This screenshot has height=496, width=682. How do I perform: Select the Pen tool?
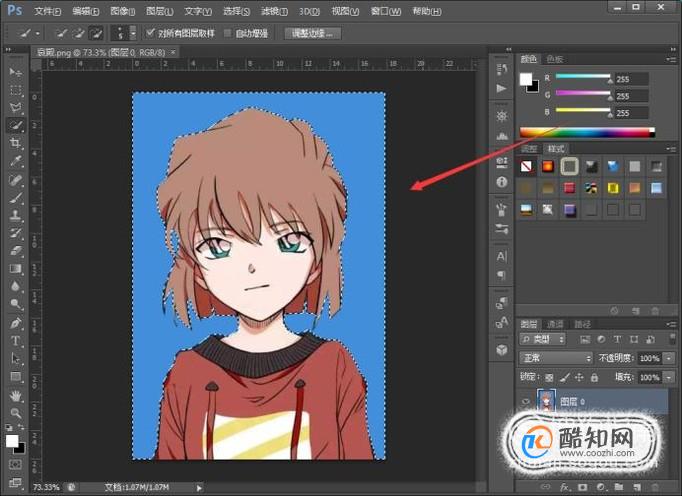coord(16,323)
